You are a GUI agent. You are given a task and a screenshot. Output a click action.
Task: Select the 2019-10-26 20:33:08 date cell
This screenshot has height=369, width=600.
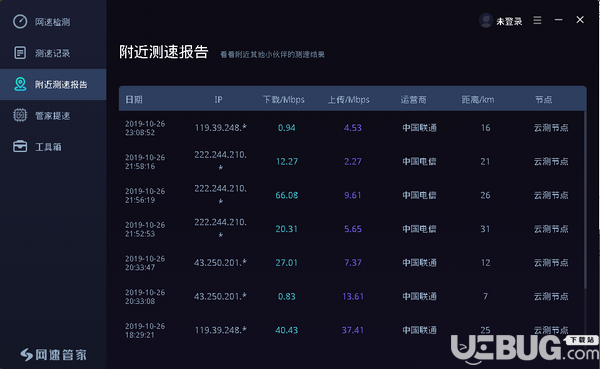tap(145, 297)
